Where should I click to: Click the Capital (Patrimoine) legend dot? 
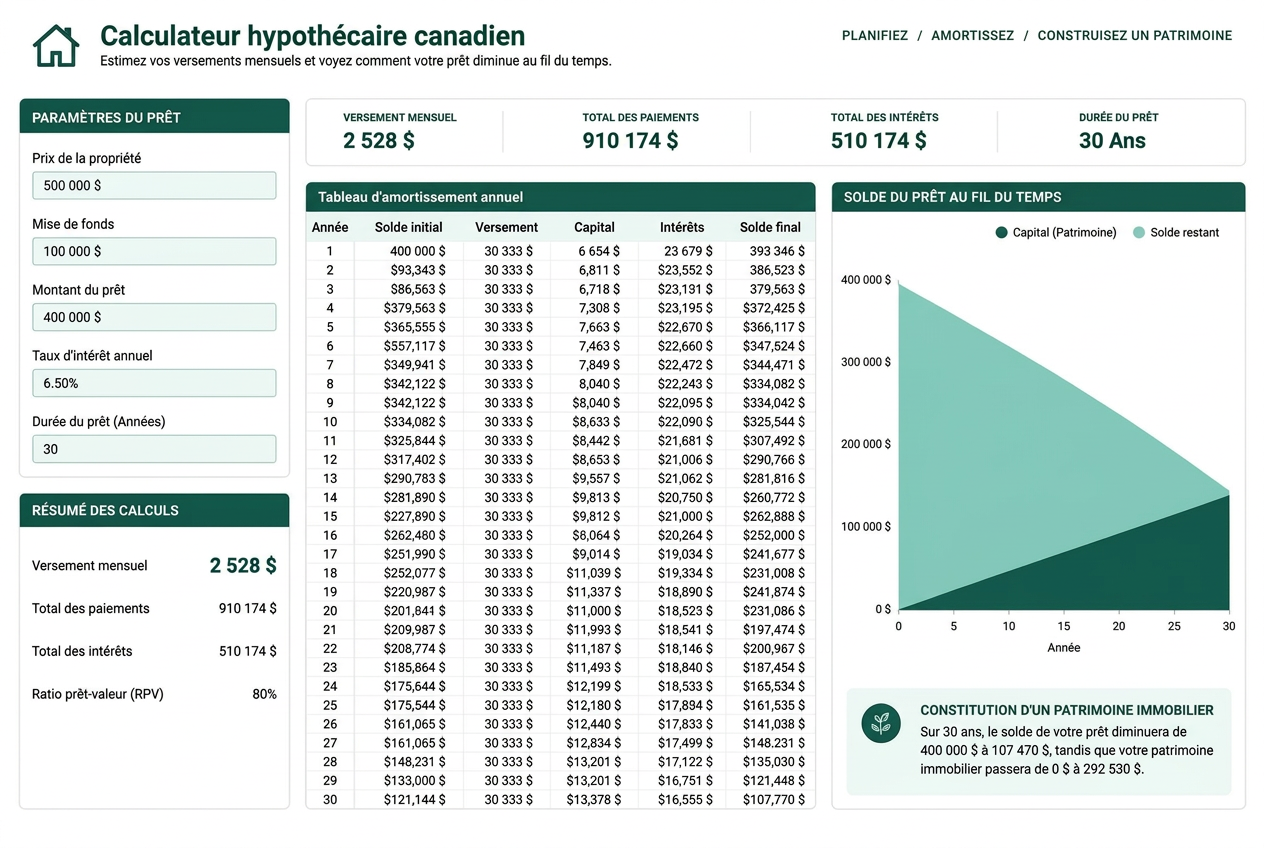1001,232
